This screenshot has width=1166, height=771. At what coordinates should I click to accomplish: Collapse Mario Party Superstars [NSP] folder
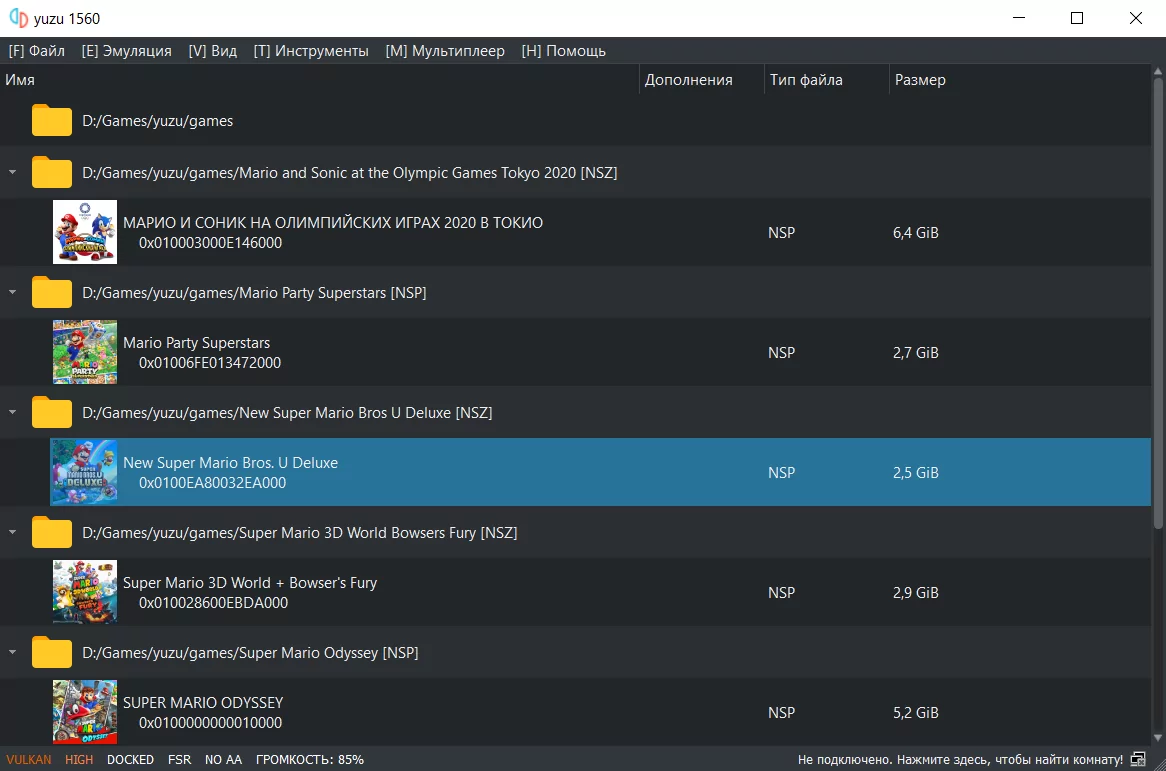(13, 292)
